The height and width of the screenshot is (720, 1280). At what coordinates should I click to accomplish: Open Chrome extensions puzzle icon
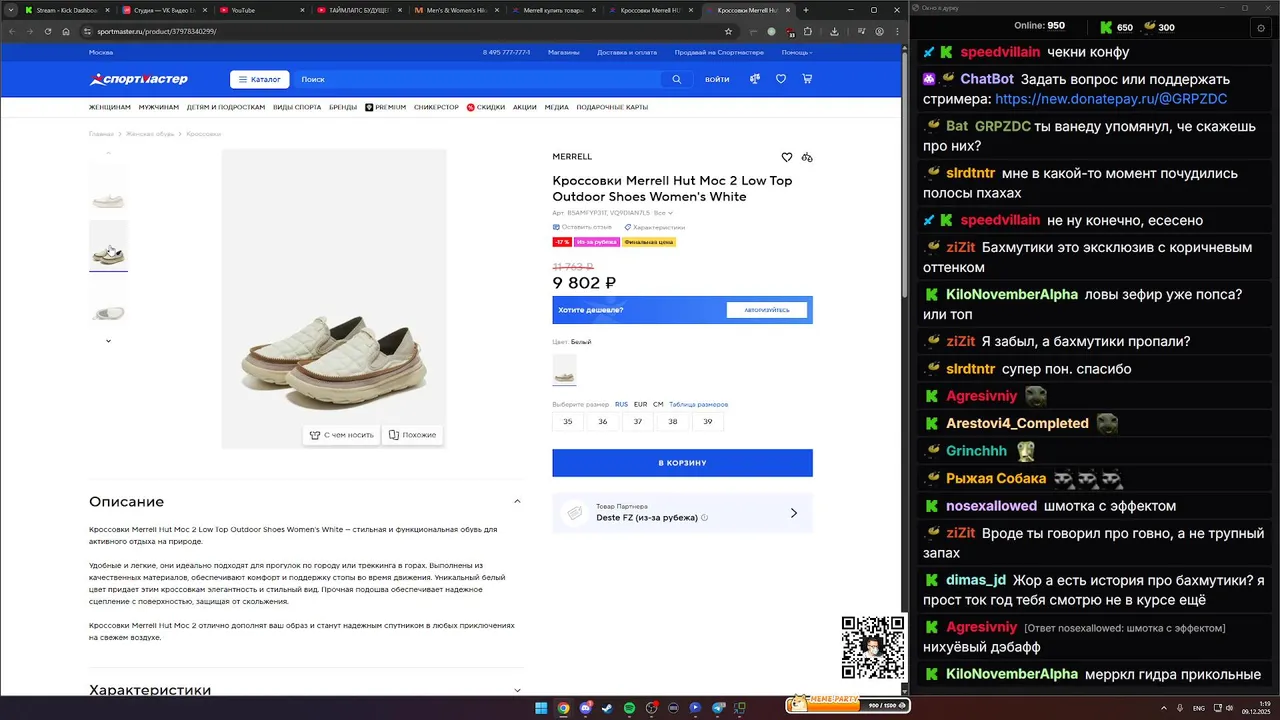coord(807,31)
